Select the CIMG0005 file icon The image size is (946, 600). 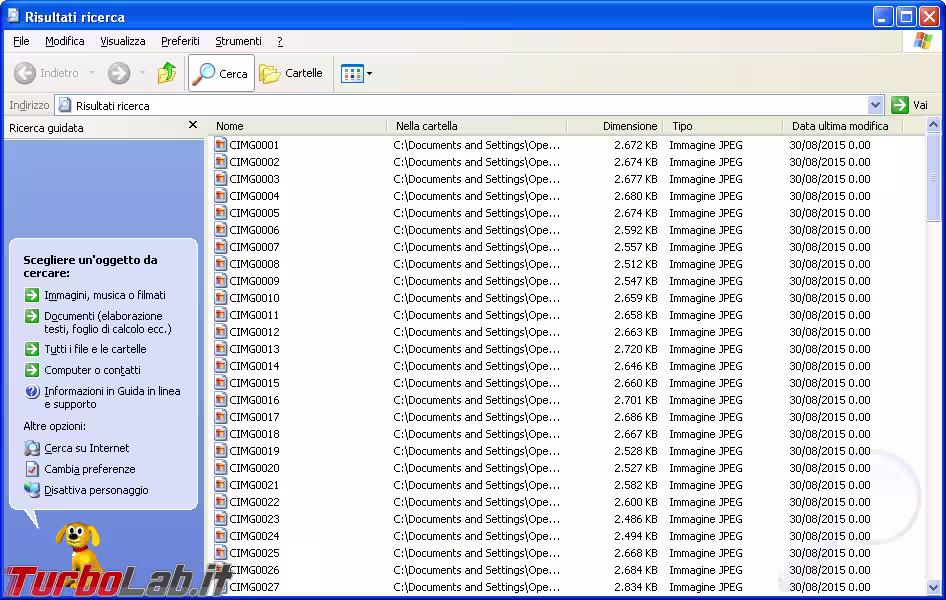point(221,212)
